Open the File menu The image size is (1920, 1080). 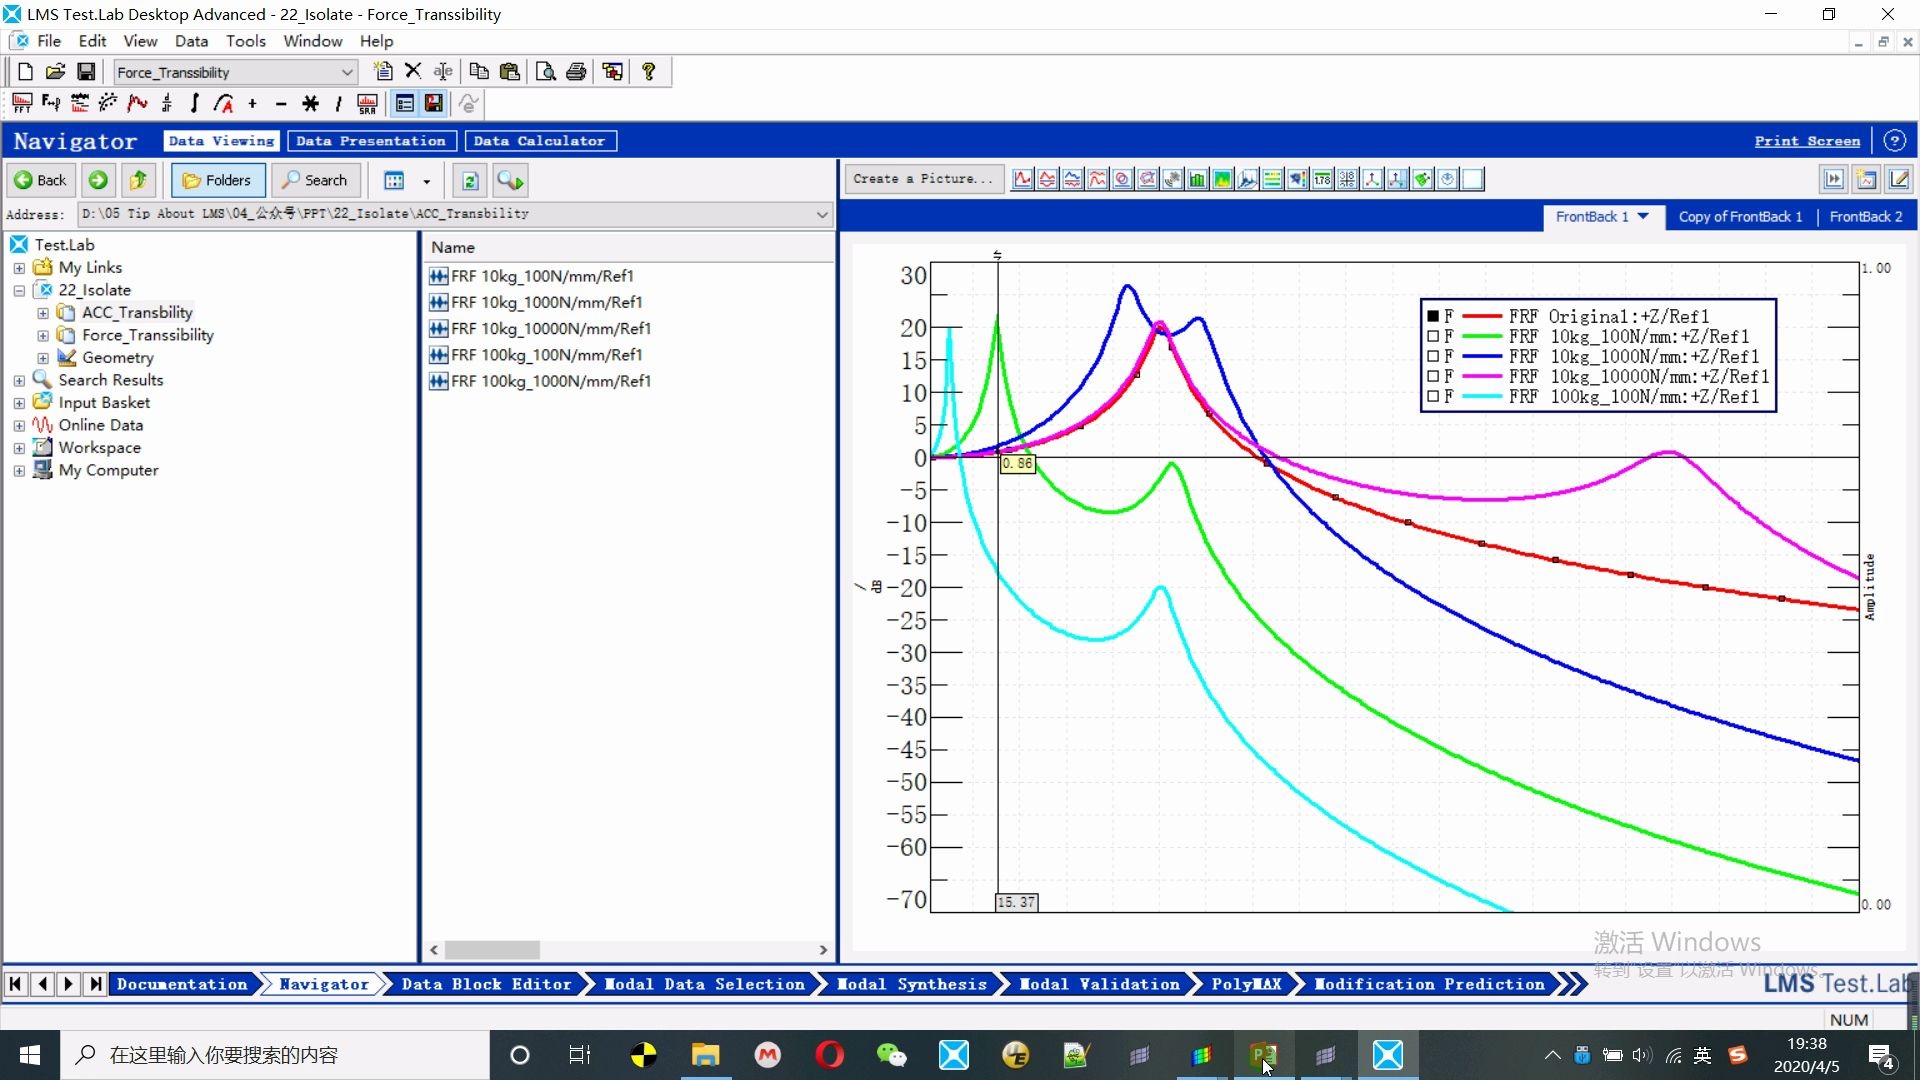coord(49,41)
